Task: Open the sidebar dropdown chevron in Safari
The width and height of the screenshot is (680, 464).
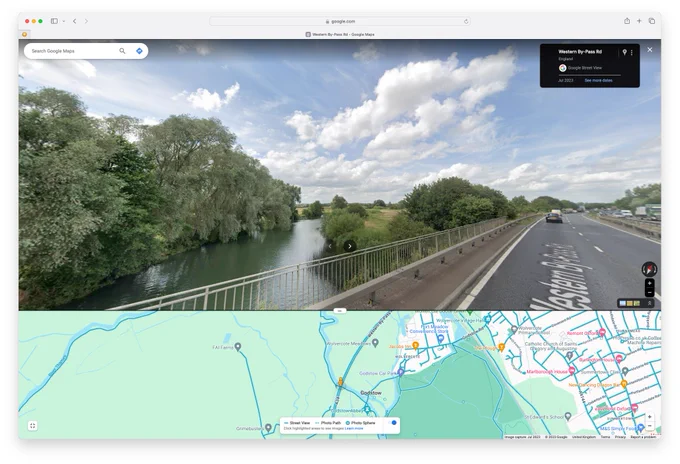Action: [64, 21]
